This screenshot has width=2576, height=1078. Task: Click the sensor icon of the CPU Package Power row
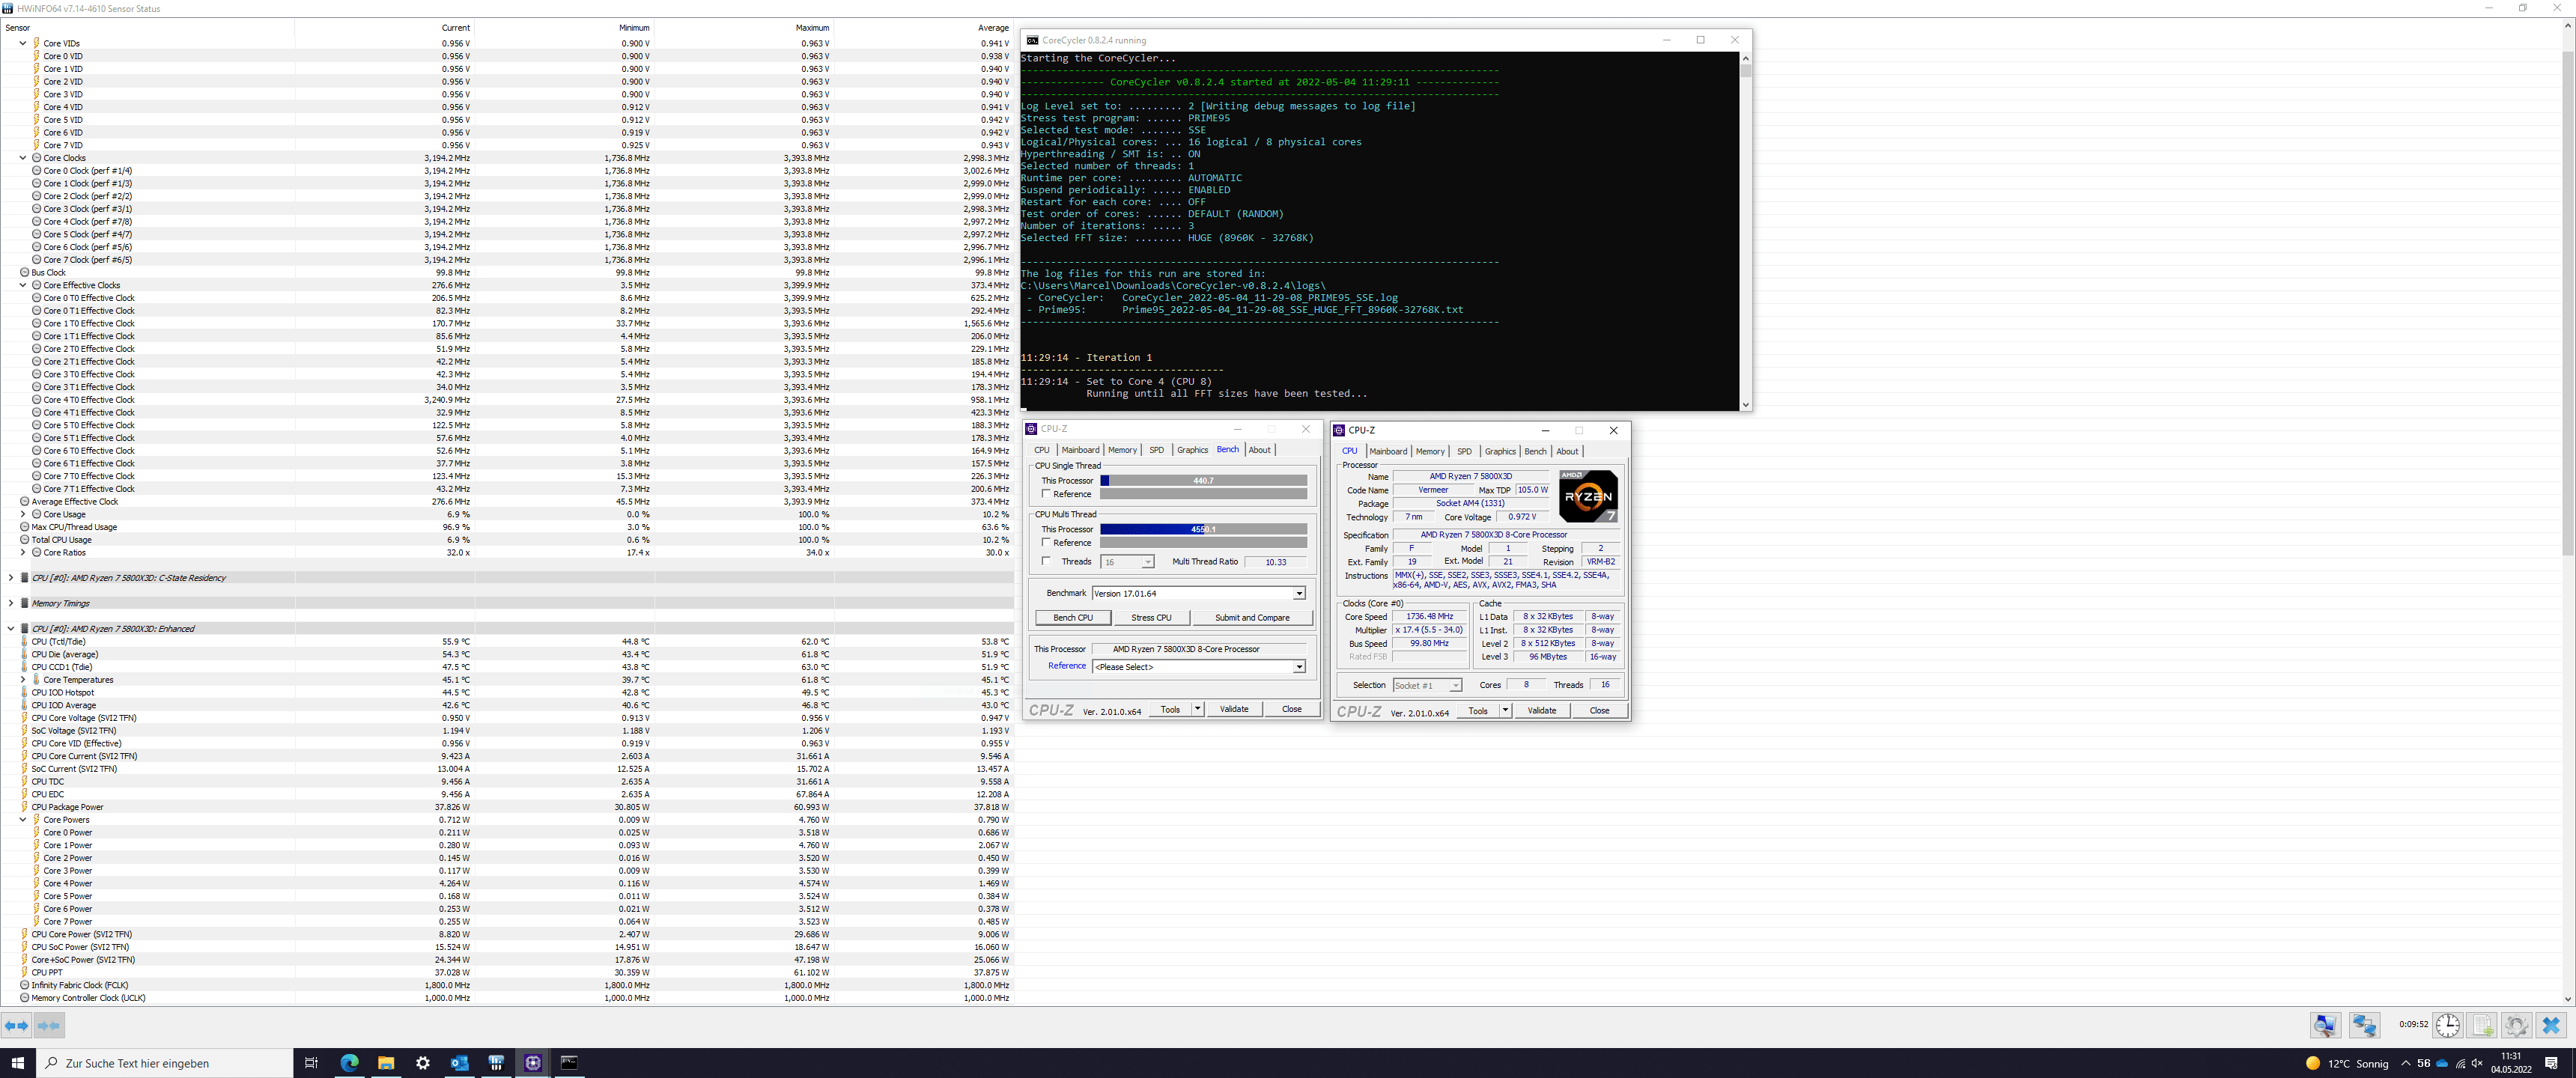pyautogui.click(x=25, y=807)
